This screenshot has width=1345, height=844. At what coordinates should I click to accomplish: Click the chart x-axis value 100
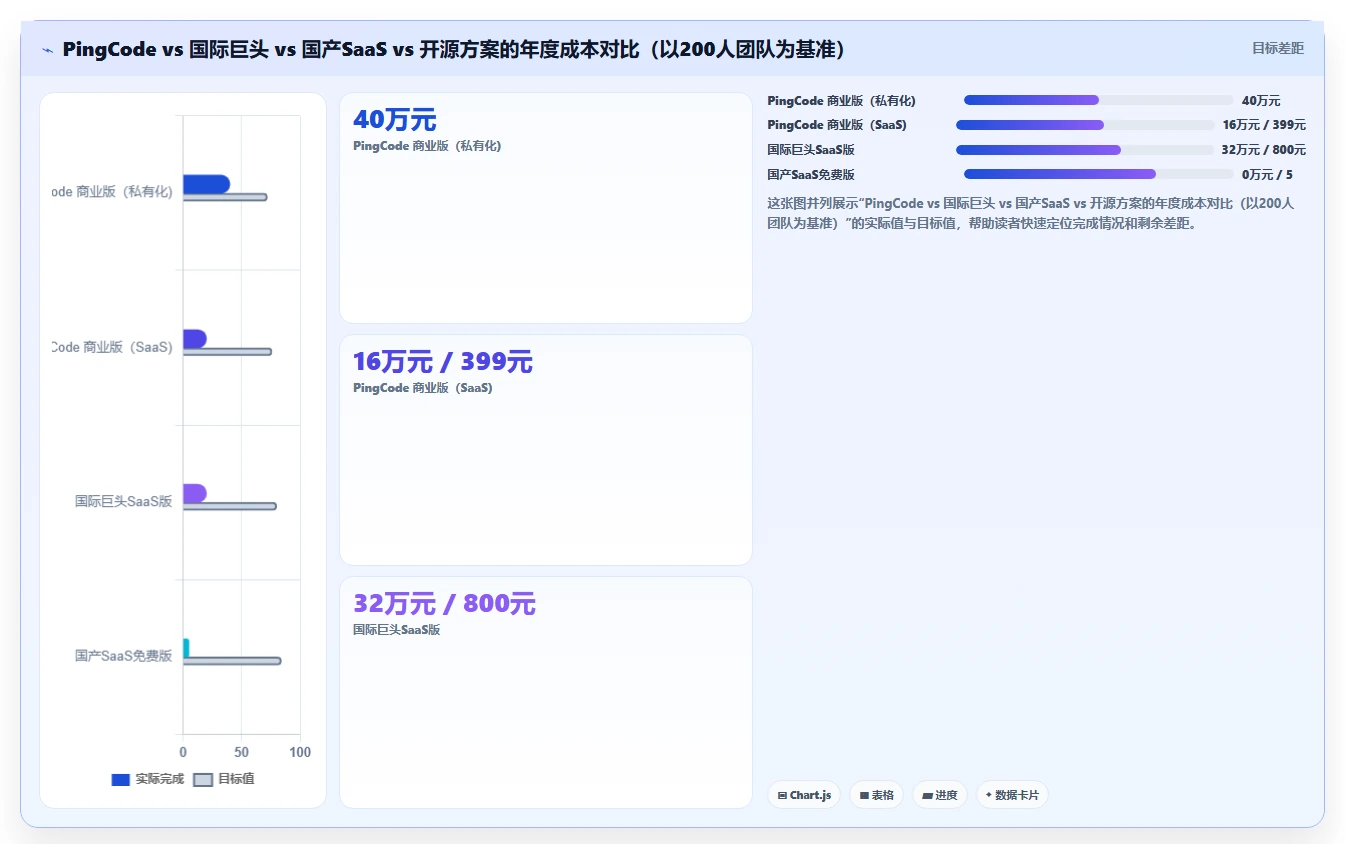point(300,752)
